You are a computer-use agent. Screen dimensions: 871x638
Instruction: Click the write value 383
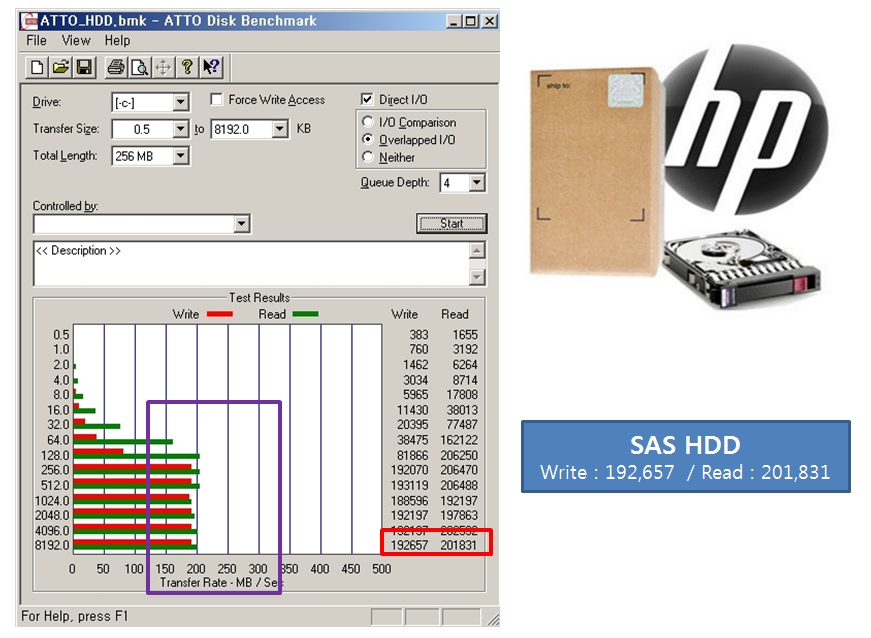click(419, 334)
